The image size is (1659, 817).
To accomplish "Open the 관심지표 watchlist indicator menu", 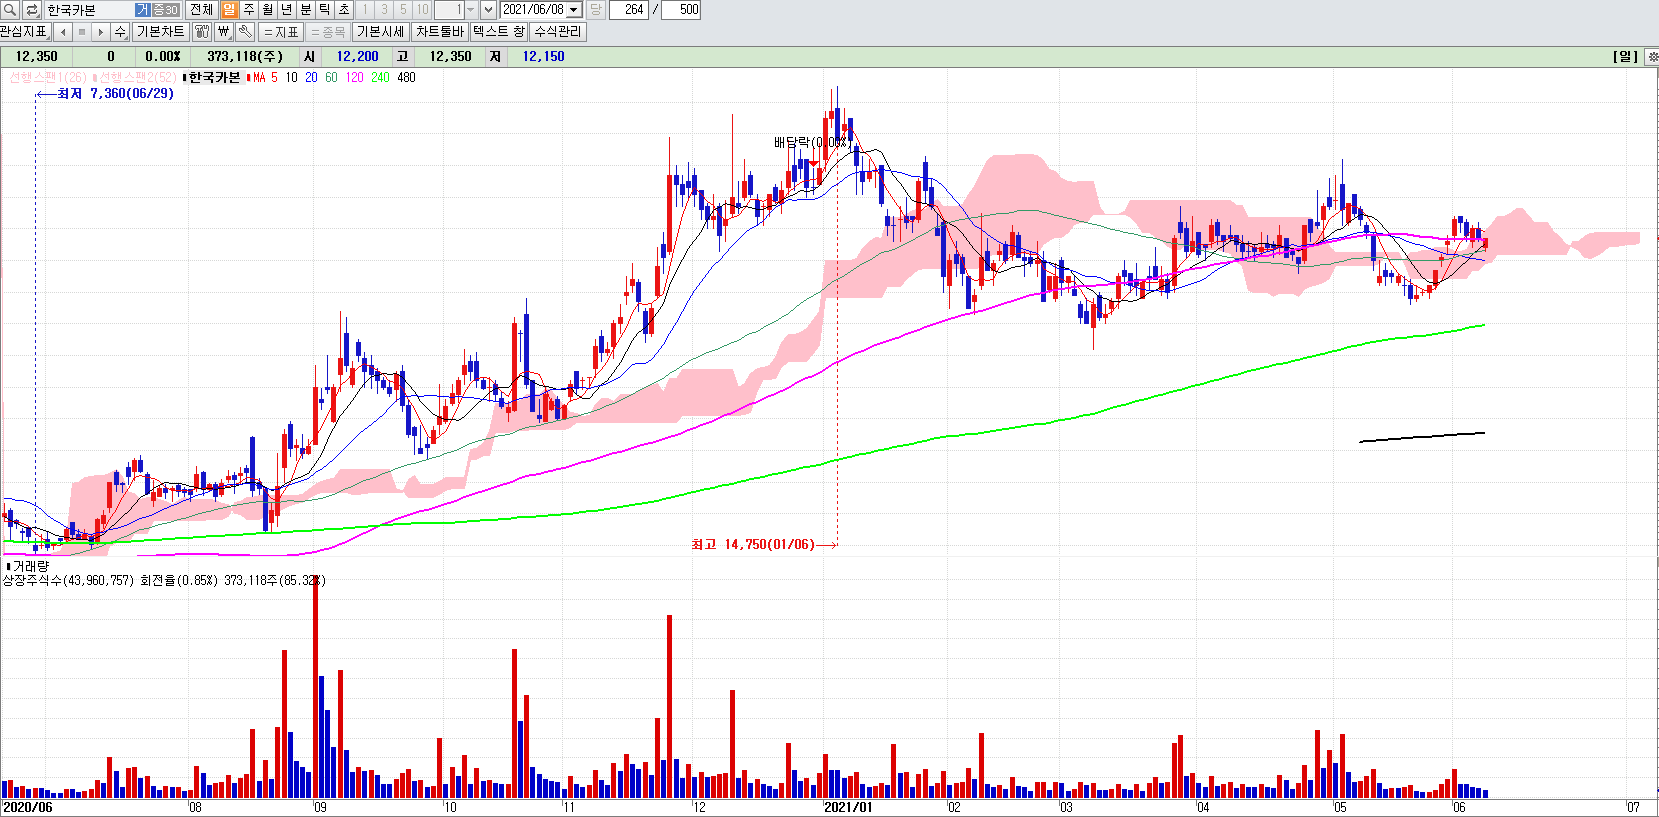I will click(24, 32).
